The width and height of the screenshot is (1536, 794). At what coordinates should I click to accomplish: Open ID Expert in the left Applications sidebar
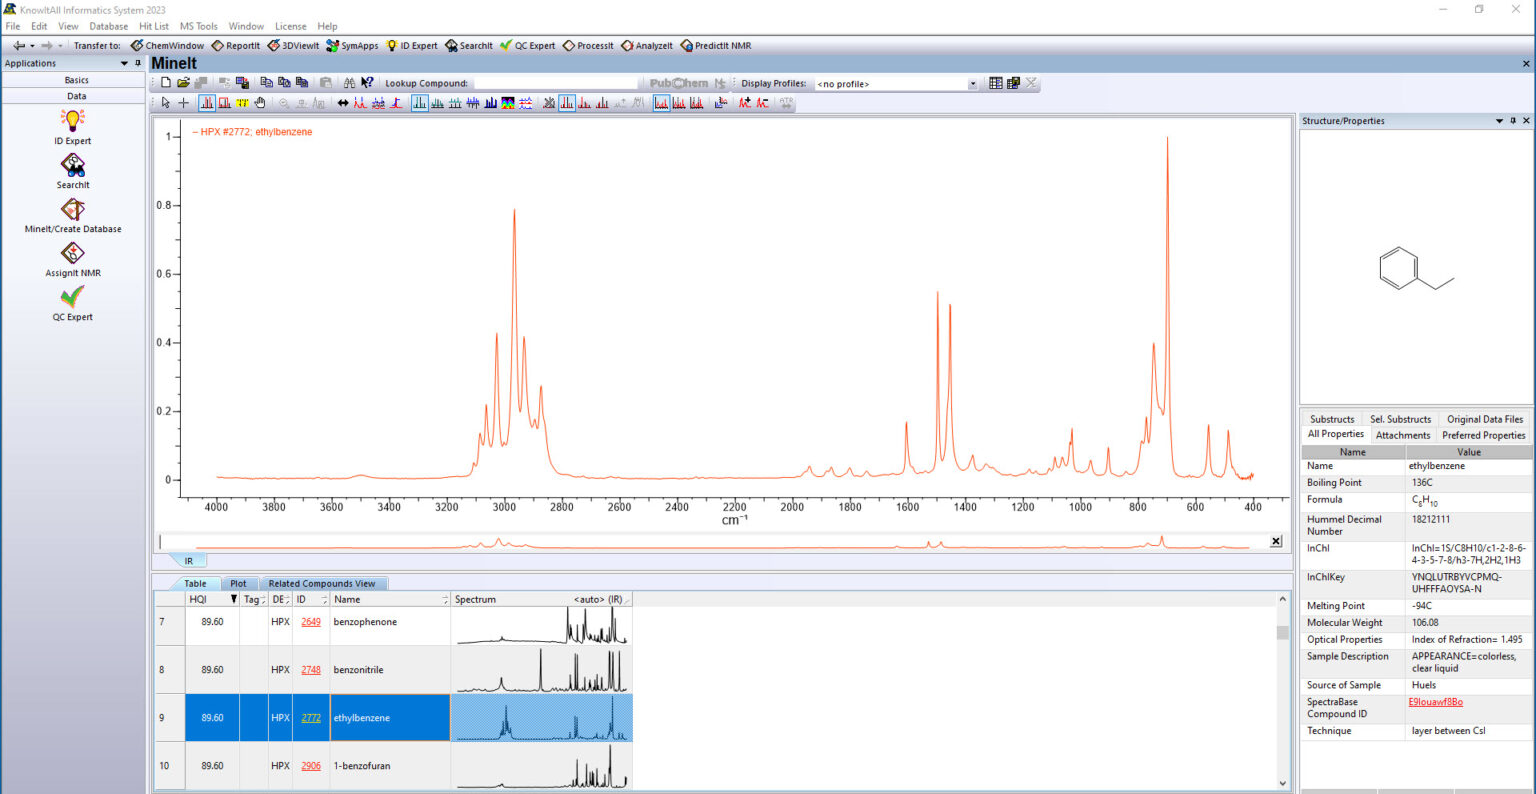(x=72, y=126)
